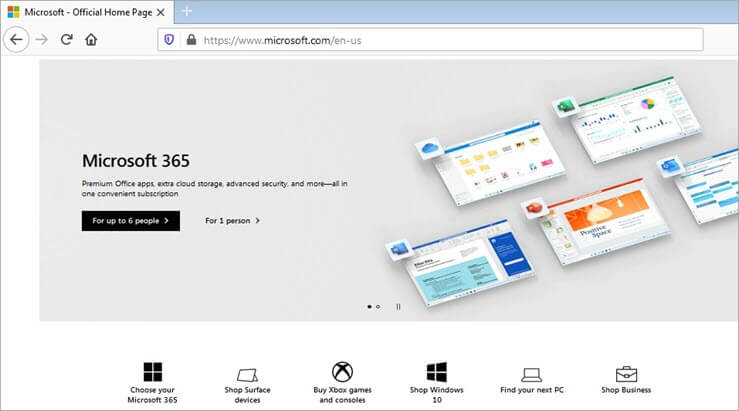Click the Windows 10 logo icon
This screenshot has height=411, width=739.
(x=437, y=372)
